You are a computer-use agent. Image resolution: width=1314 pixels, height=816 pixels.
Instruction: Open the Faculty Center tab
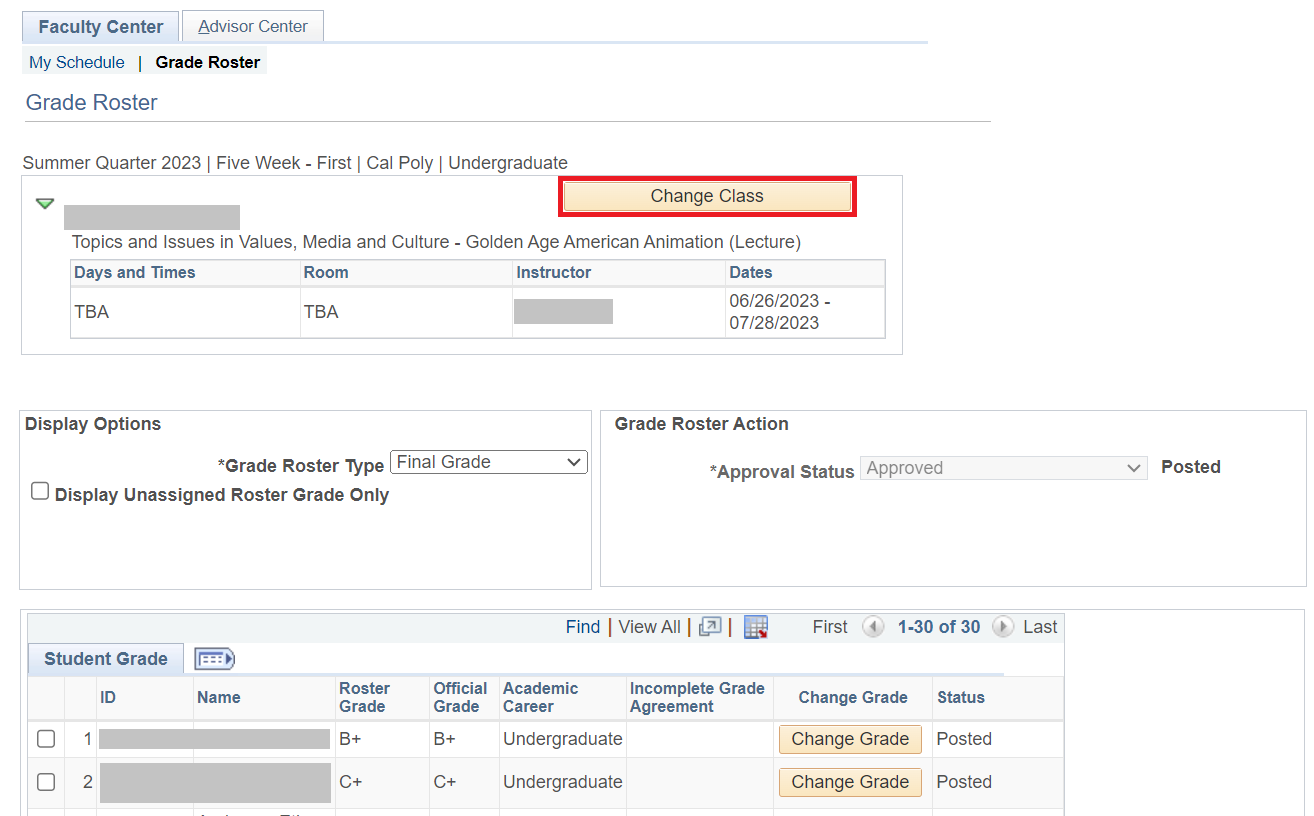pos(100,27)
